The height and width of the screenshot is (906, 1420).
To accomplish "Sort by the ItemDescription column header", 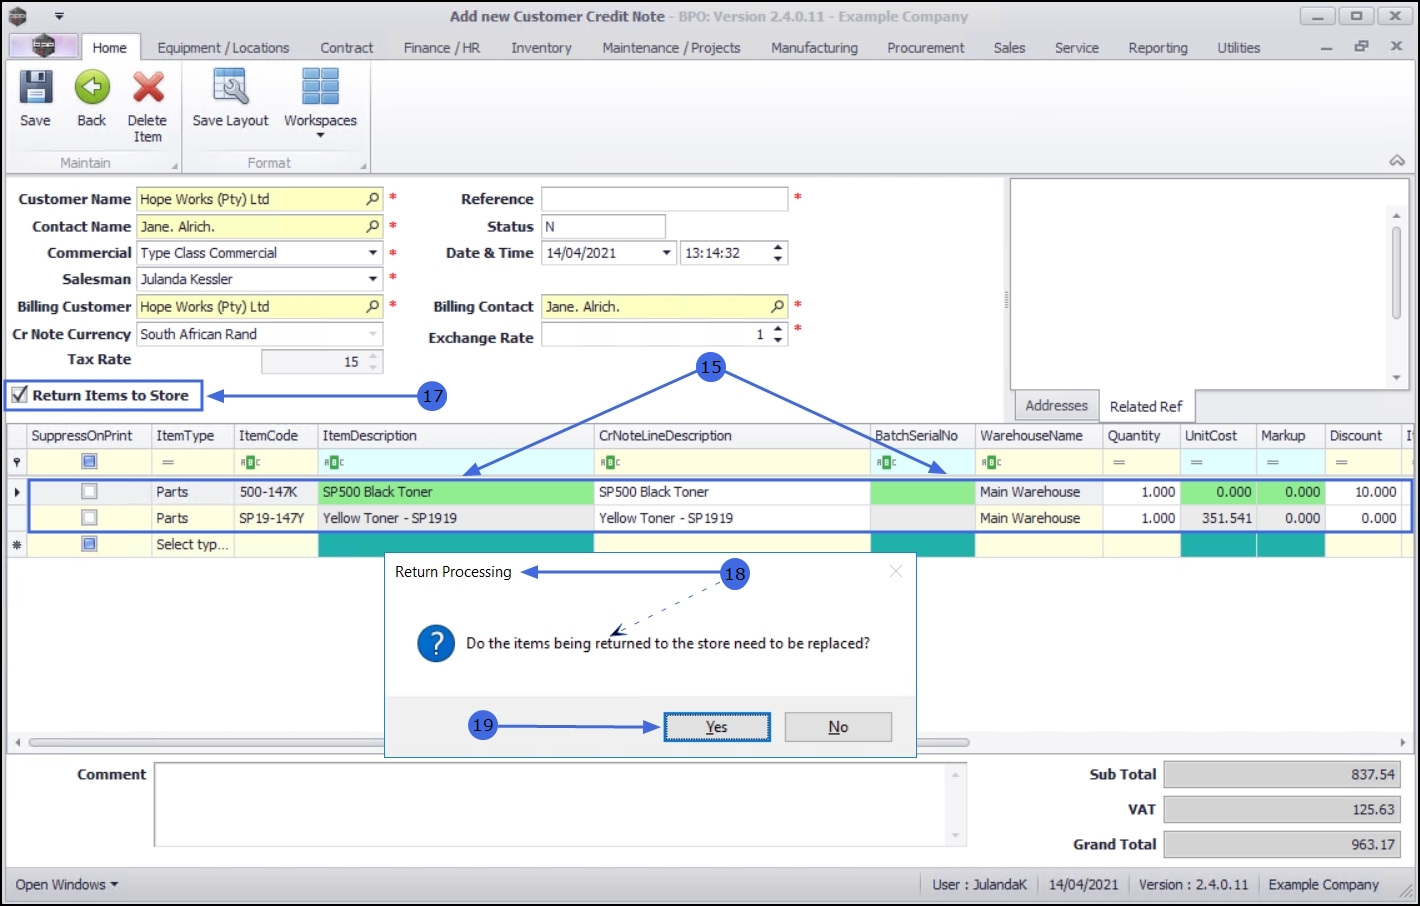I will click(456, 435).
